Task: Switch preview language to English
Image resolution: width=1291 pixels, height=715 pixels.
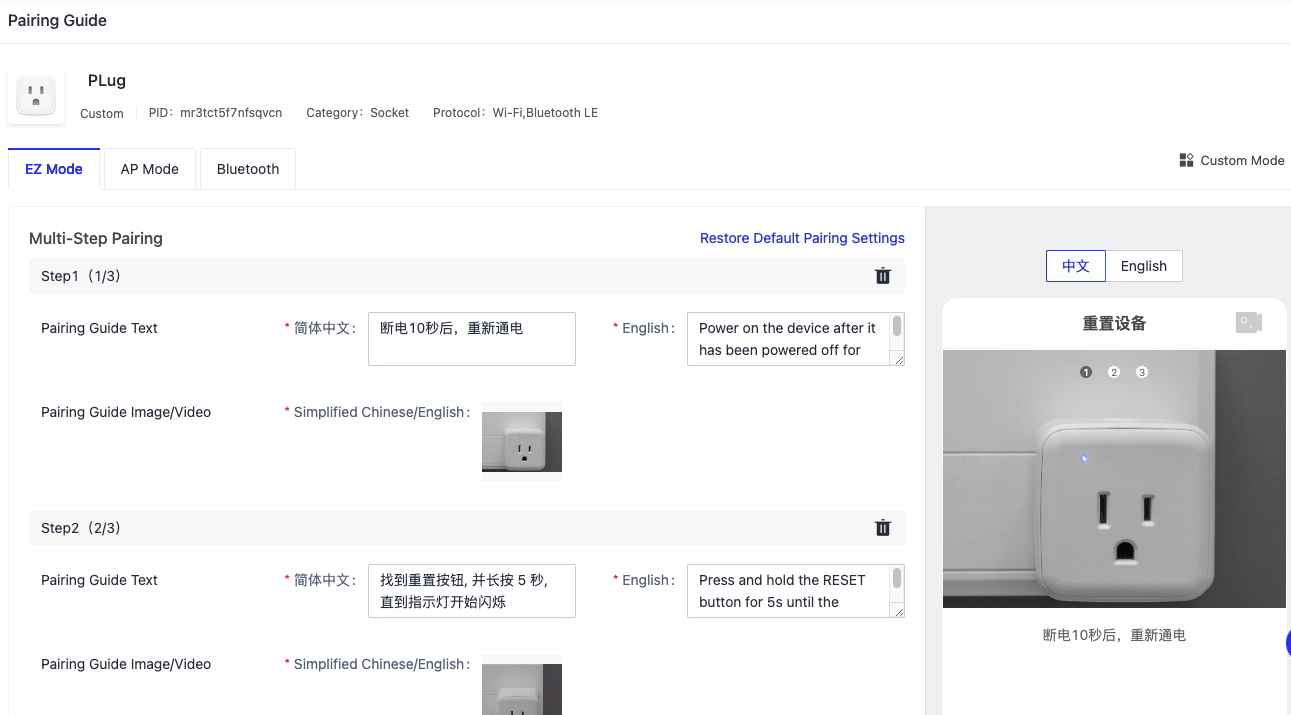Action: [x=1143, y=265]
